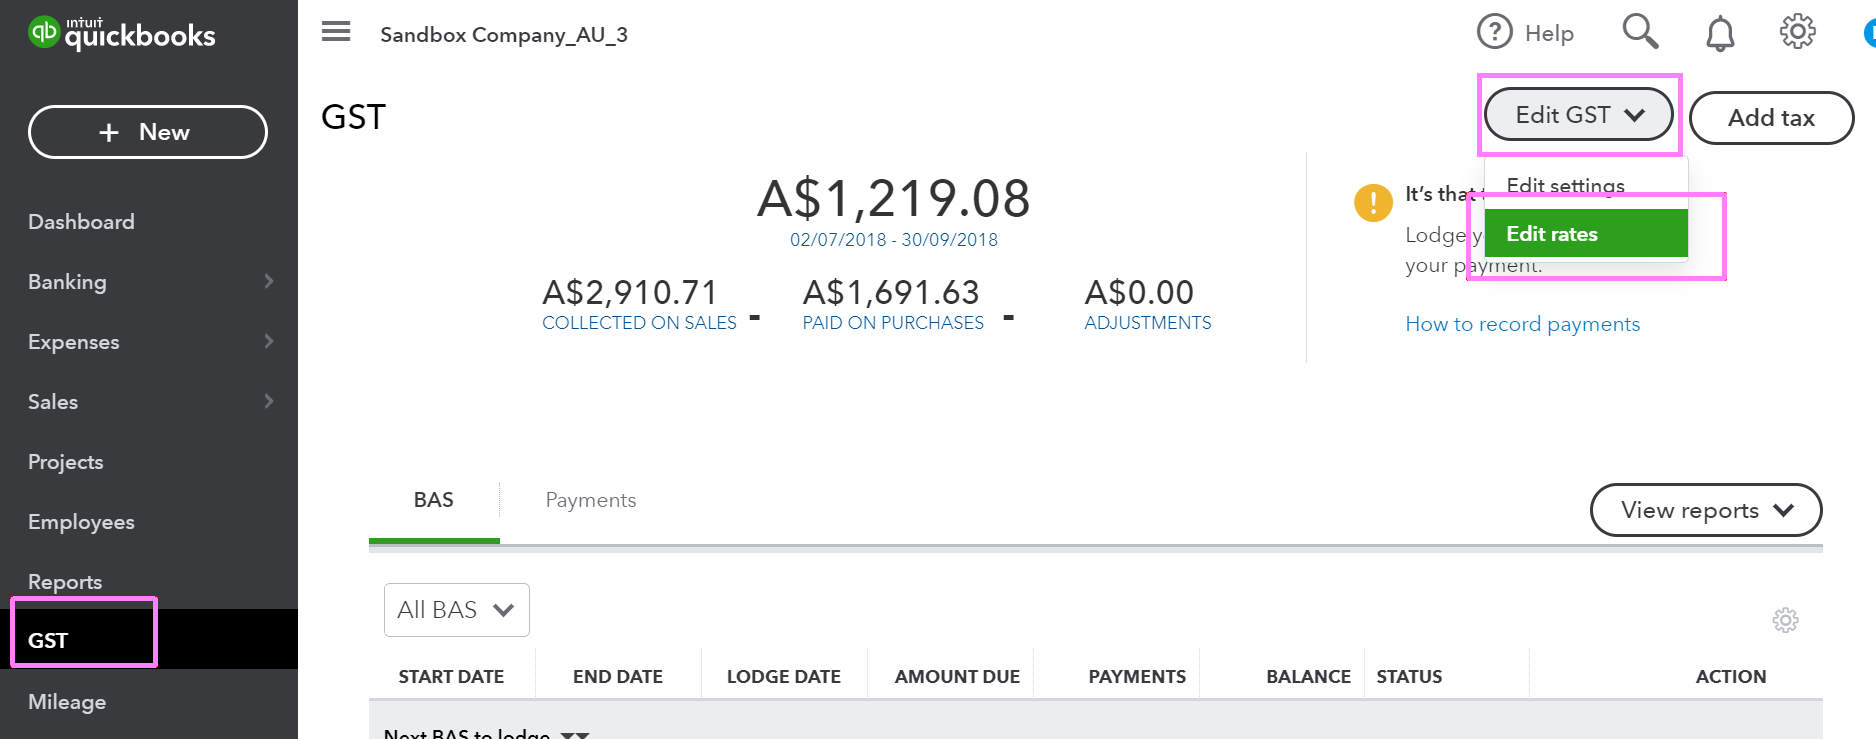The image size is (1876, 739).
Task: Open Sales in the sidebar
Action: 53,402
